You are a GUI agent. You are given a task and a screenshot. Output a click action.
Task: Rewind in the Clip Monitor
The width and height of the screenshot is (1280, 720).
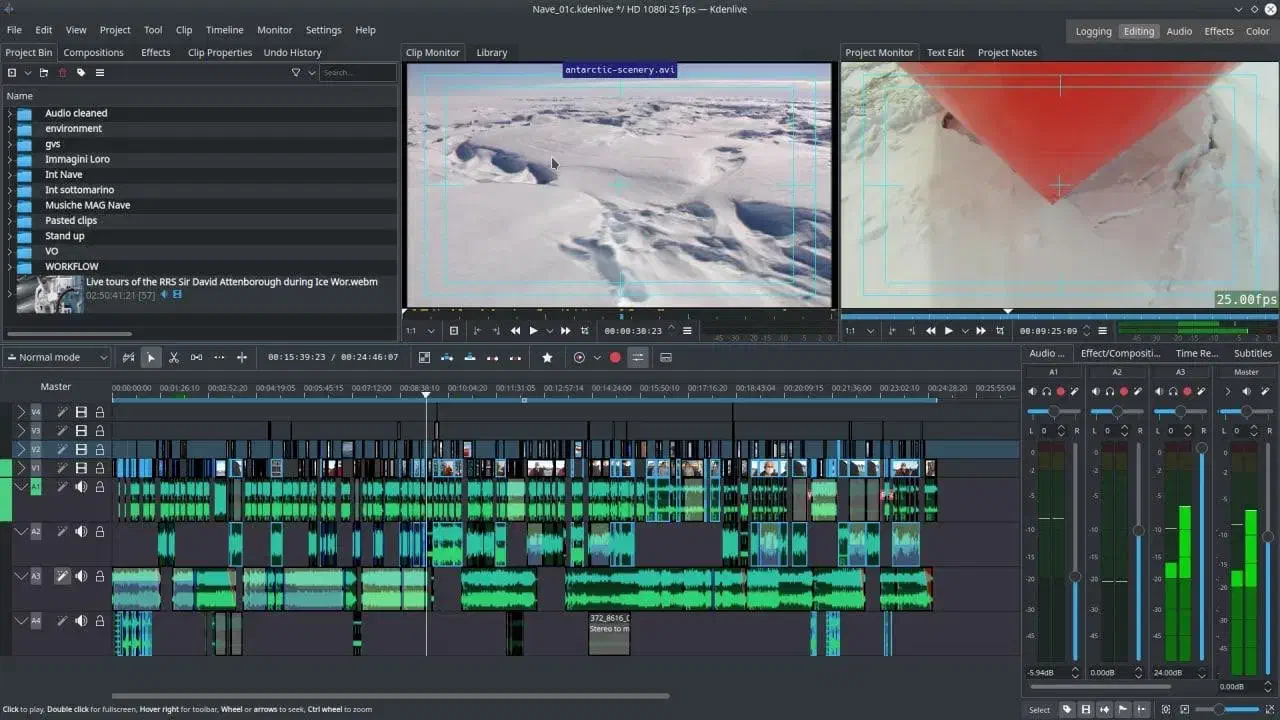pyautogui.click(x=516, y=331)
